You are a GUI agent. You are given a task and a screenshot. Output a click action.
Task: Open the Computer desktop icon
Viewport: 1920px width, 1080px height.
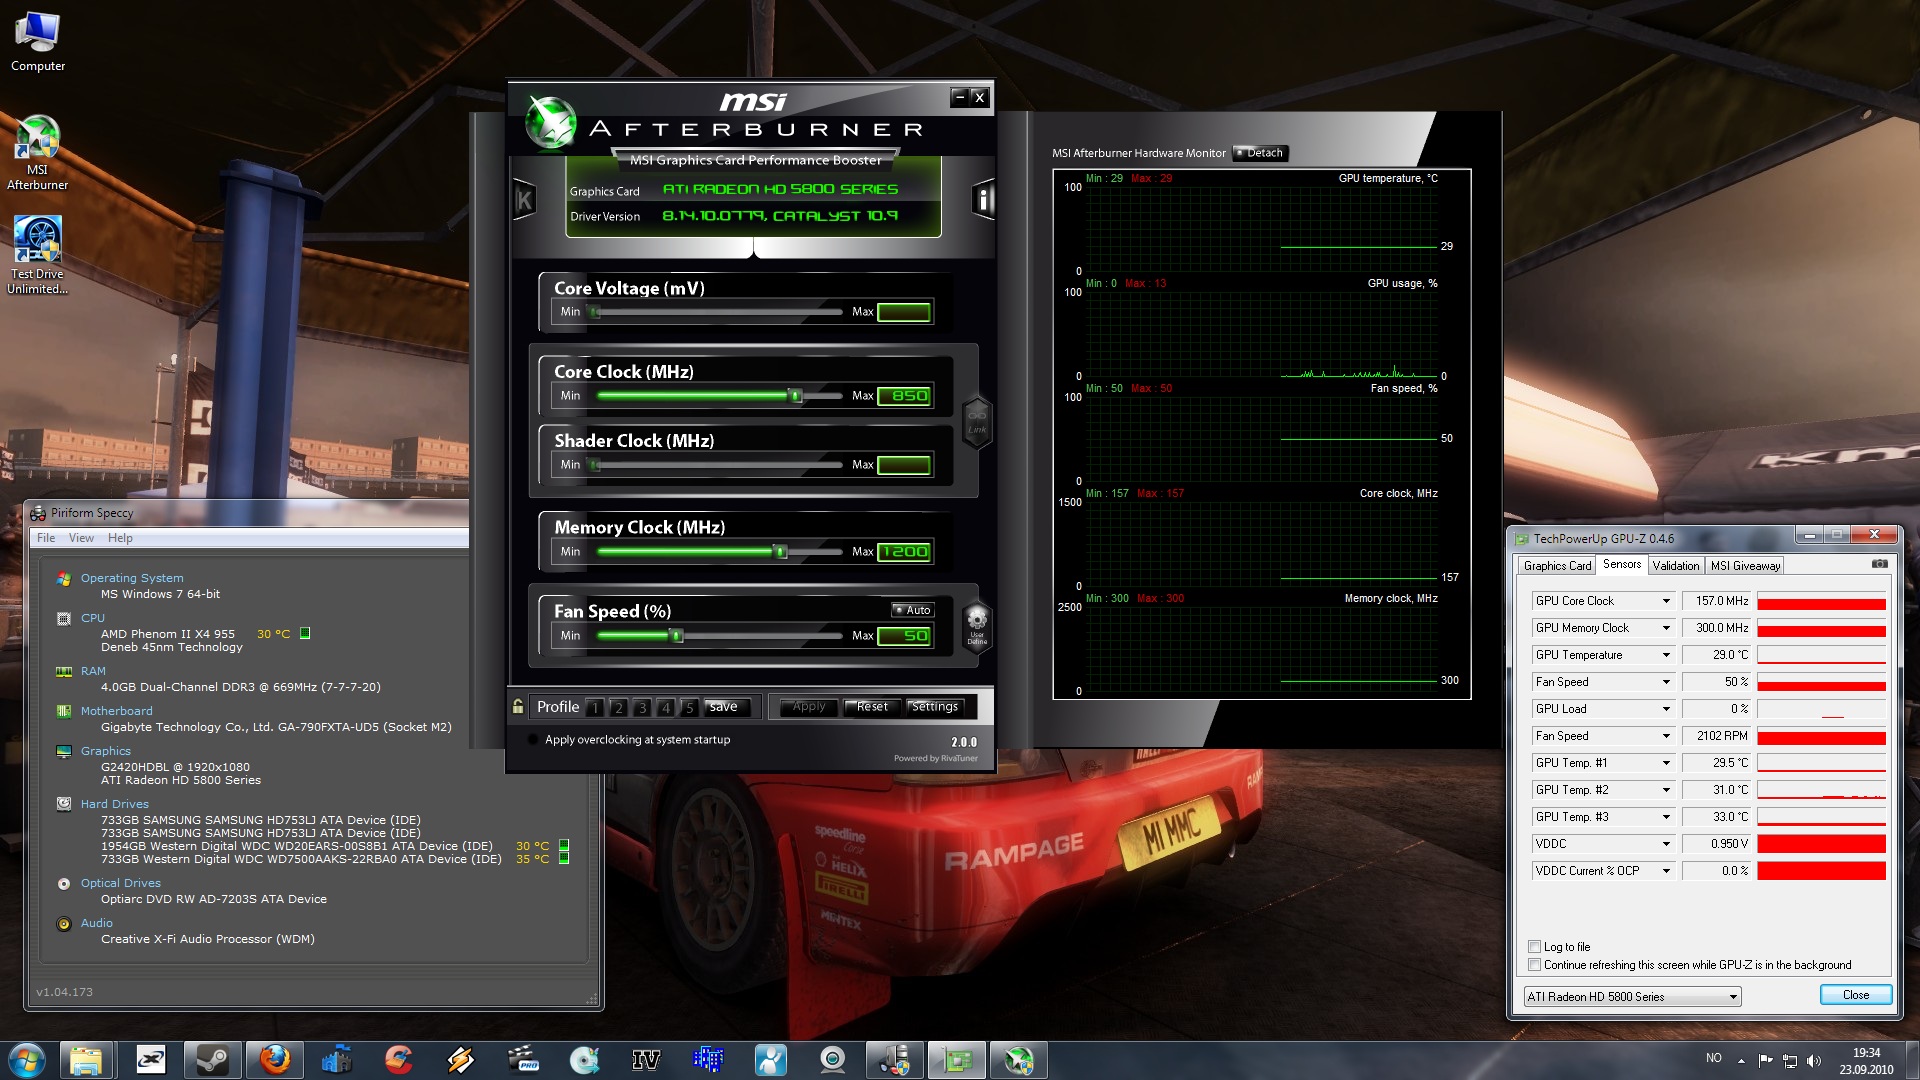coord(38,42)
